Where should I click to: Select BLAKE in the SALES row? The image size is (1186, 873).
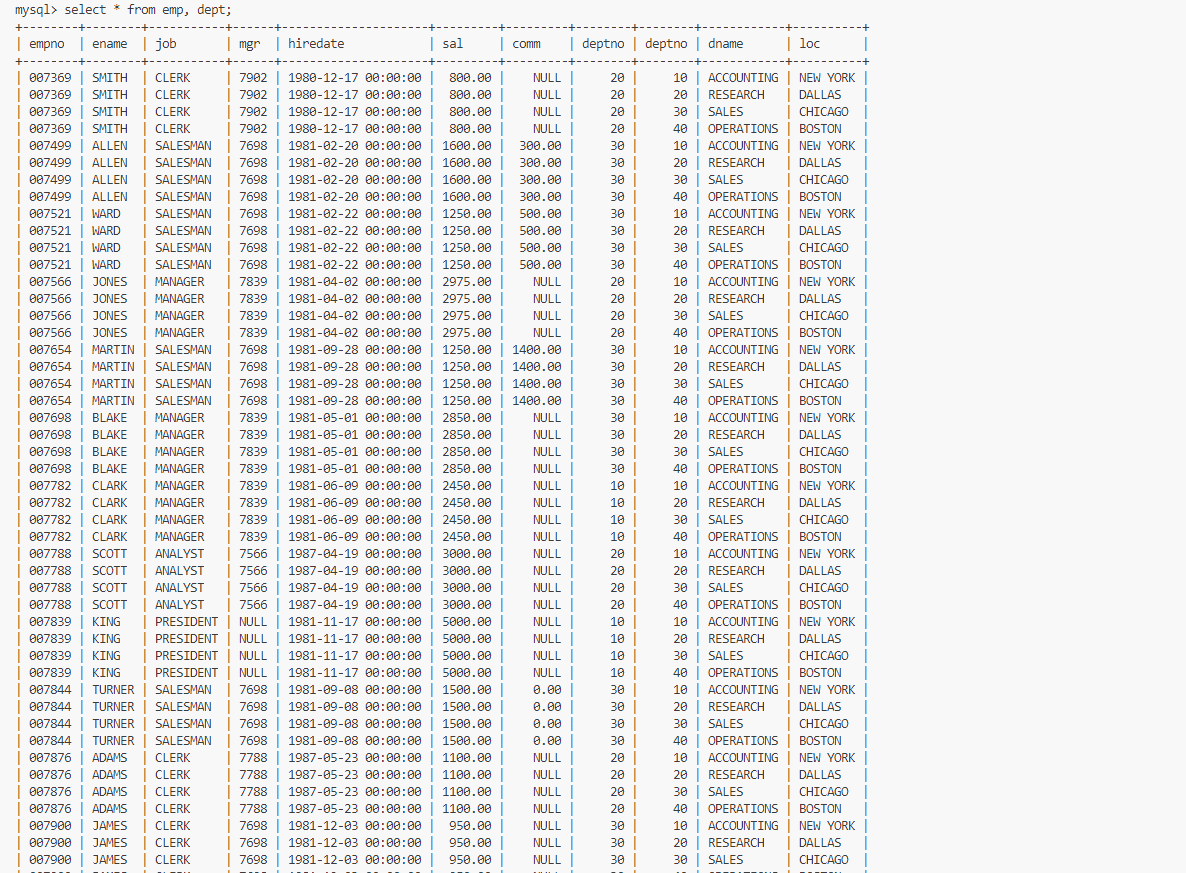coord(110,452)
